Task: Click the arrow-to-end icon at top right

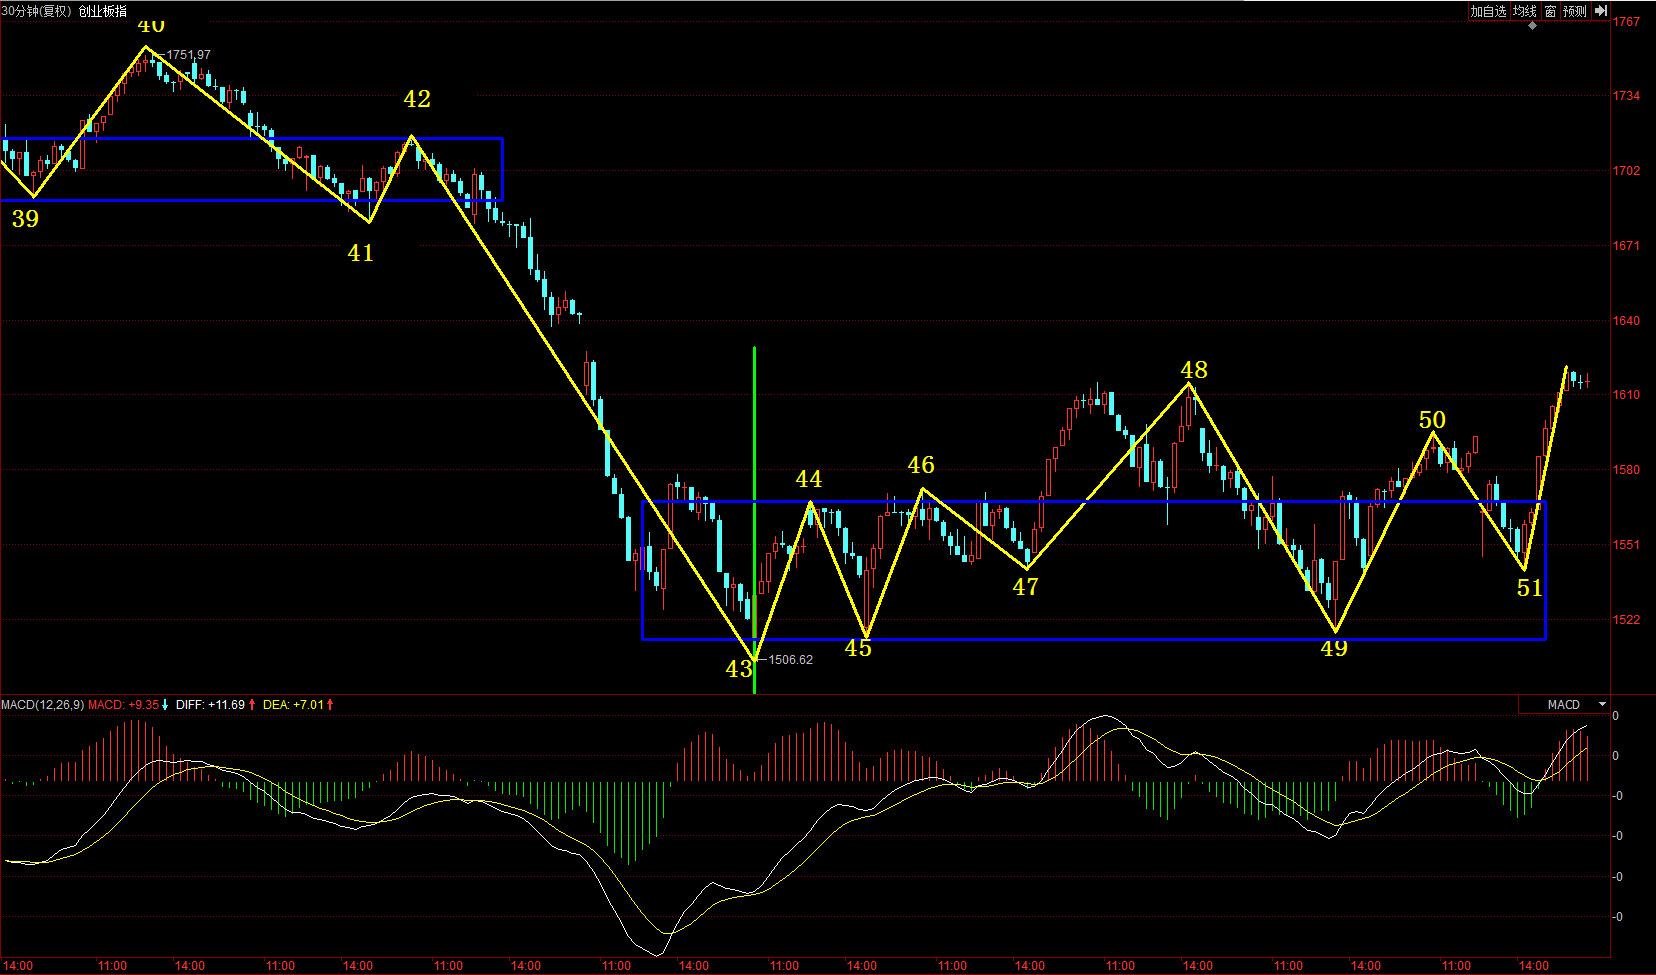Action: [x=1601, y=11]
